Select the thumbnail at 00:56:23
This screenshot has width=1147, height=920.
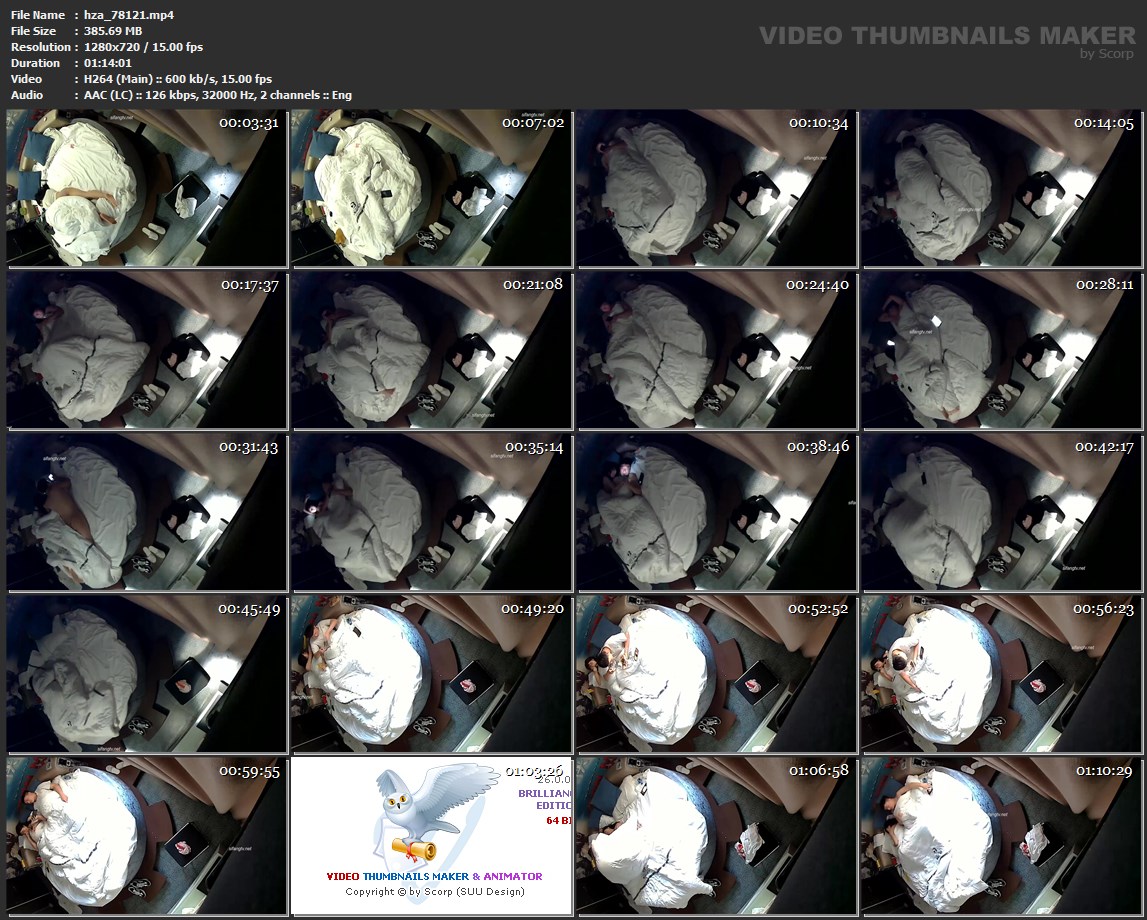click(1001, 674)
